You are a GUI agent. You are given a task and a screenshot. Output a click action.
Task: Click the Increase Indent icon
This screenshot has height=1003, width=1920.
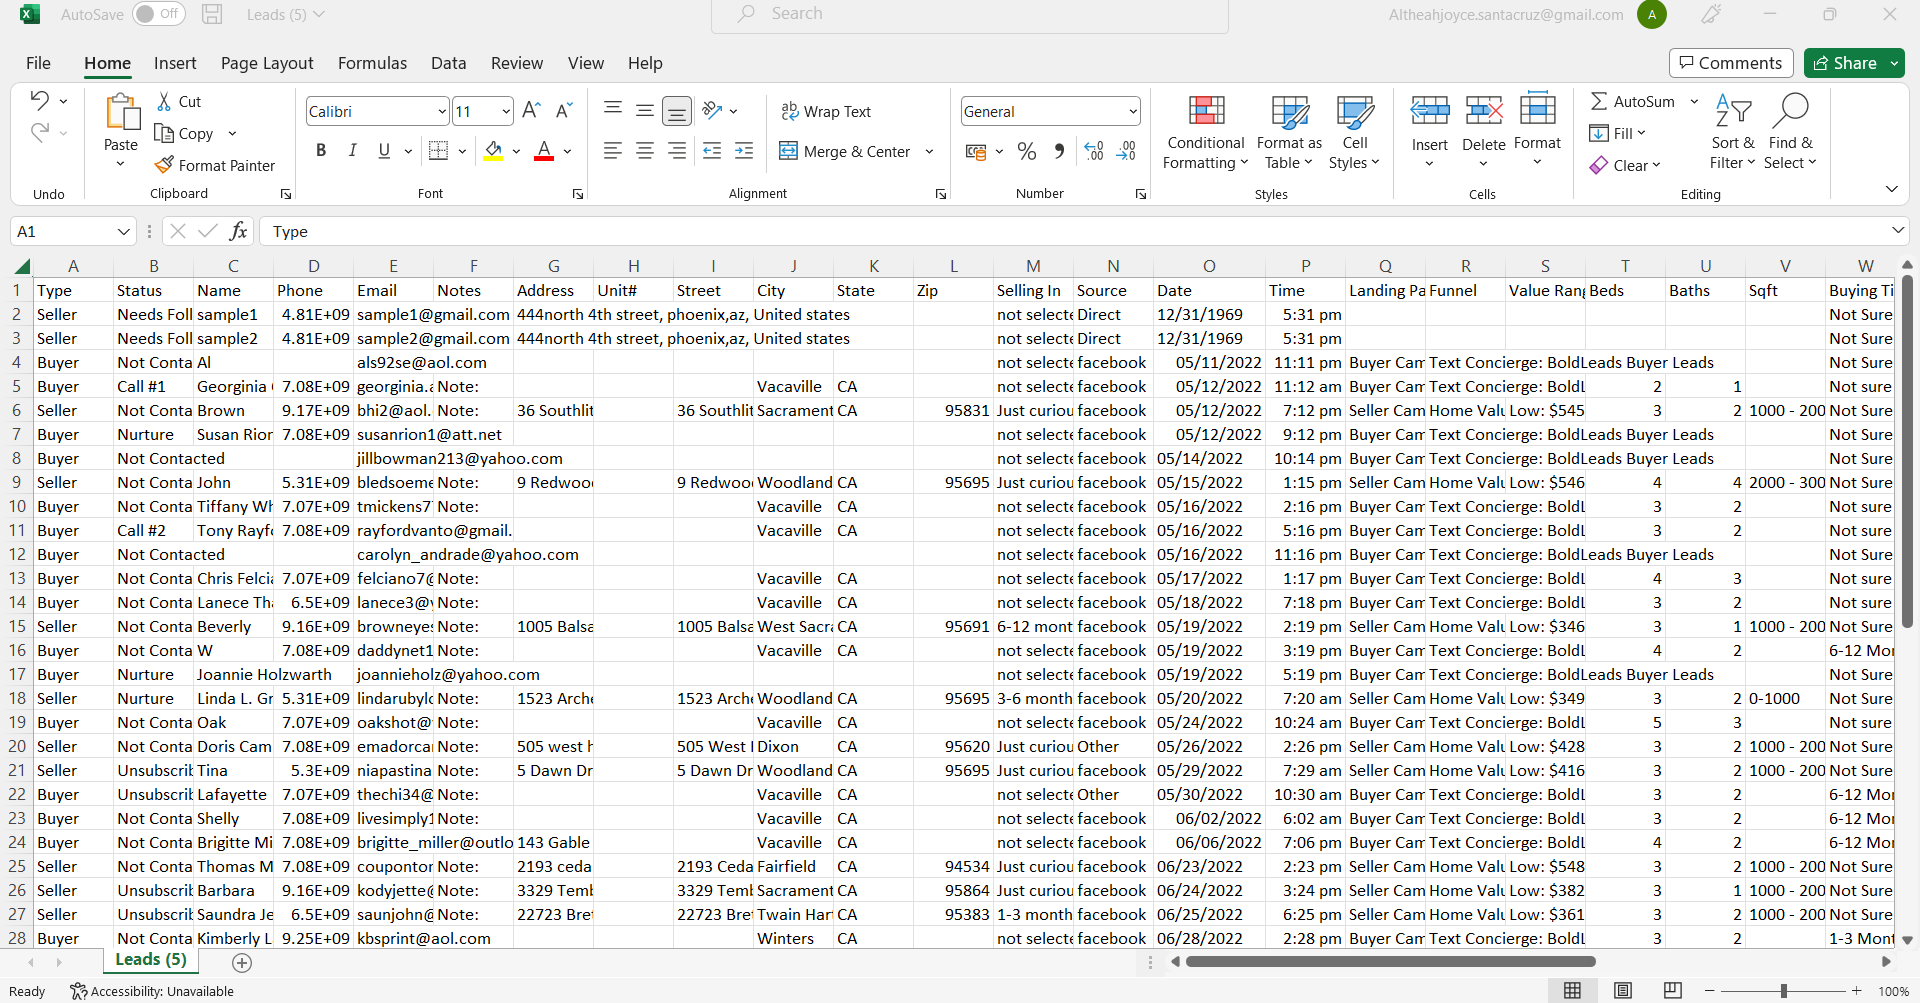(744, 151)
